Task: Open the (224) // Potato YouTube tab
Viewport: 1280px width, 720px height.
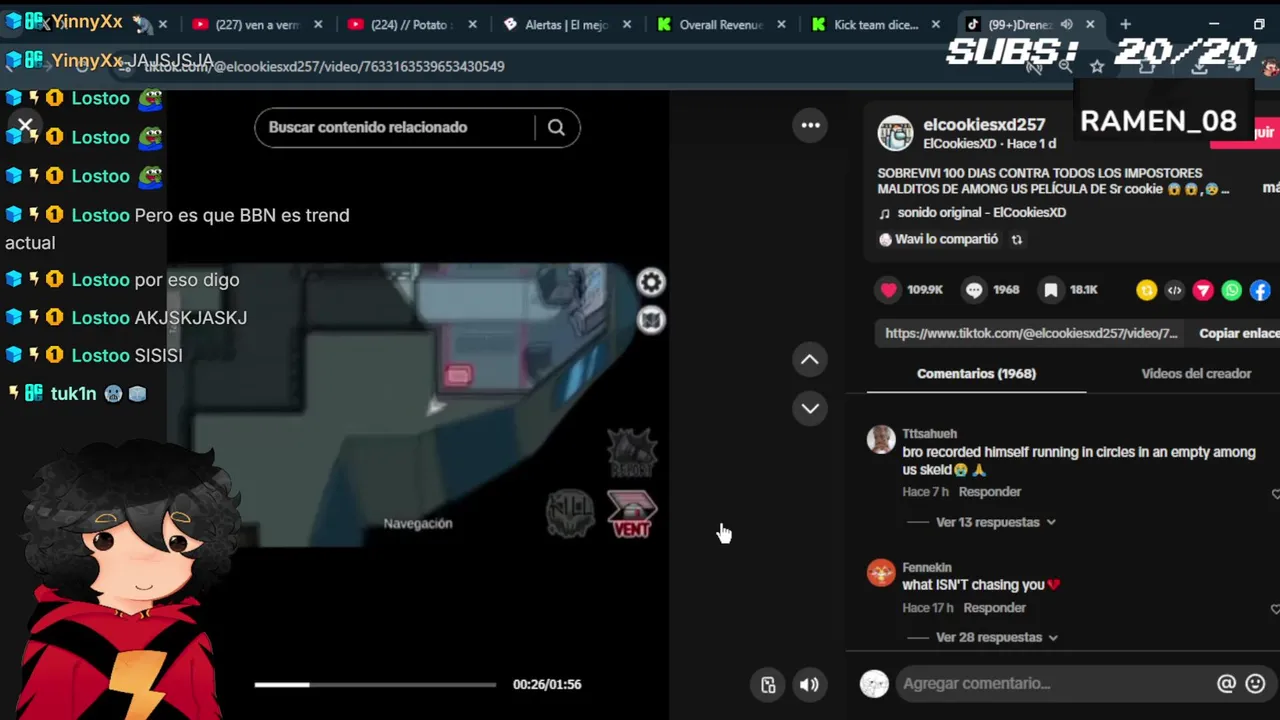Action: coord(410,25)
